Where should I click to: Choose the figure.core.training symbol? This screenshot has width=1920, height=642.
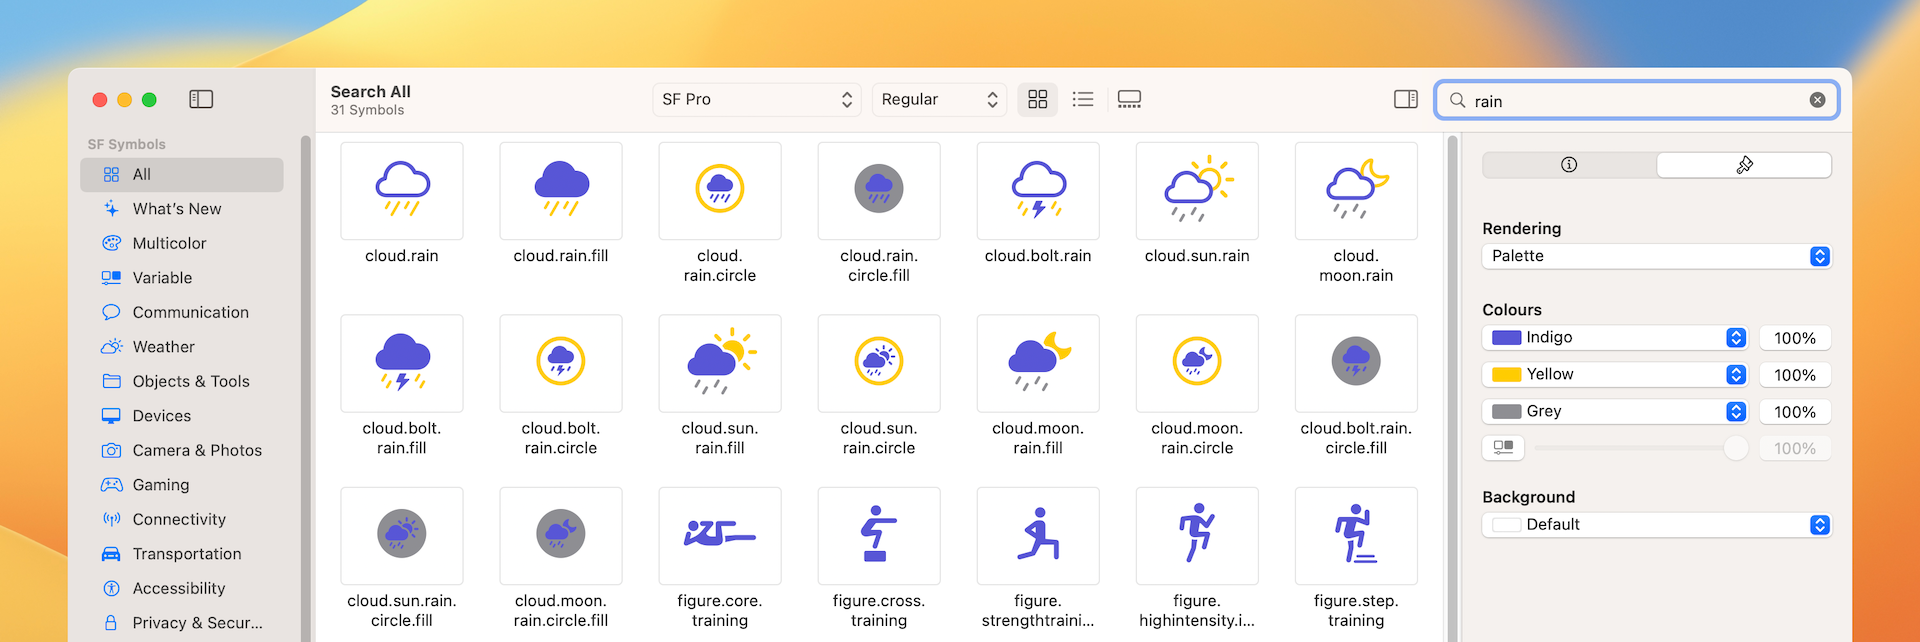720,536
